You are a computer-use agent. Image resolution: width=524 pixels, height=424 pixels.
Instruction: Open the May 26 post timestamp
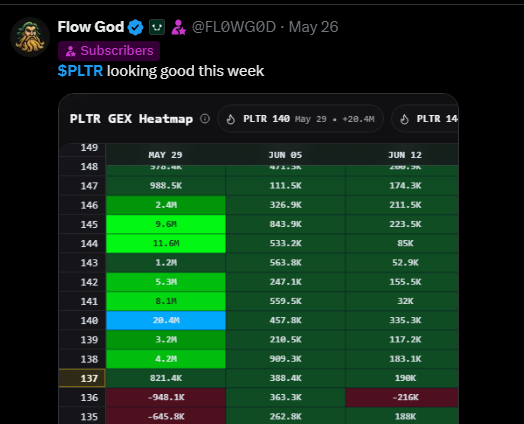(313, 27)
